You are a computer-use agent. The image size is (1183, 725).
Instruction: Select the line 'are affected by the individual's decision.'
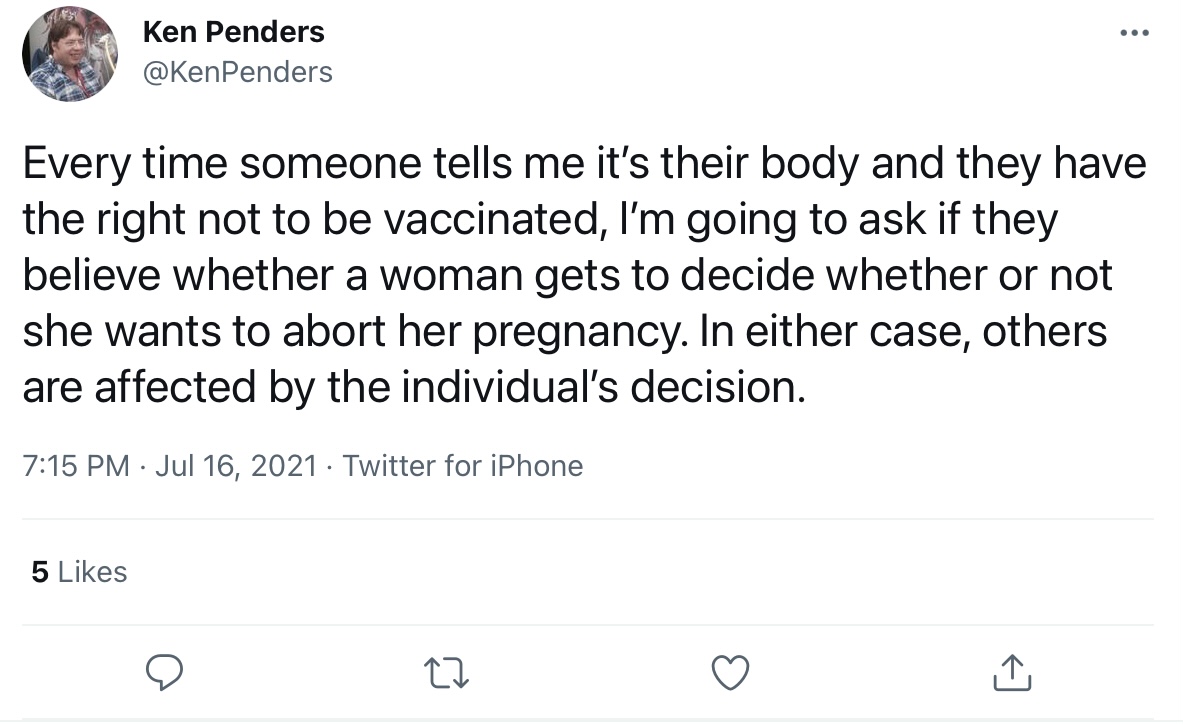tap(414, 386)
